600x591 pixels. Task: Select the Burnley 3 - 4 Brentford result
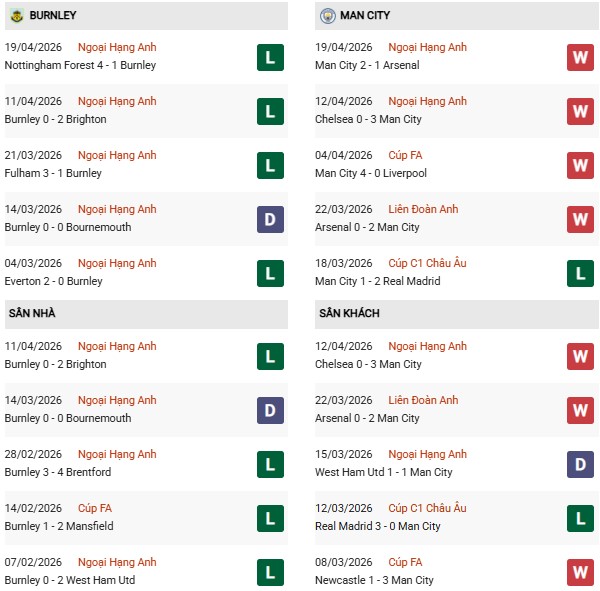[60, 472]
